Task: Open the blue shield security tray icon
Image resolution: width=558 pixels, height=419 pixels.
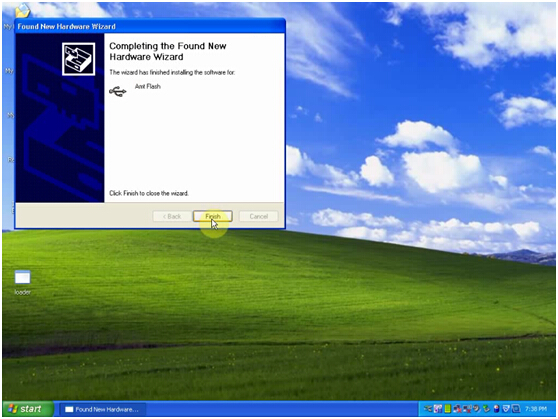Action: tap(506, 408)
